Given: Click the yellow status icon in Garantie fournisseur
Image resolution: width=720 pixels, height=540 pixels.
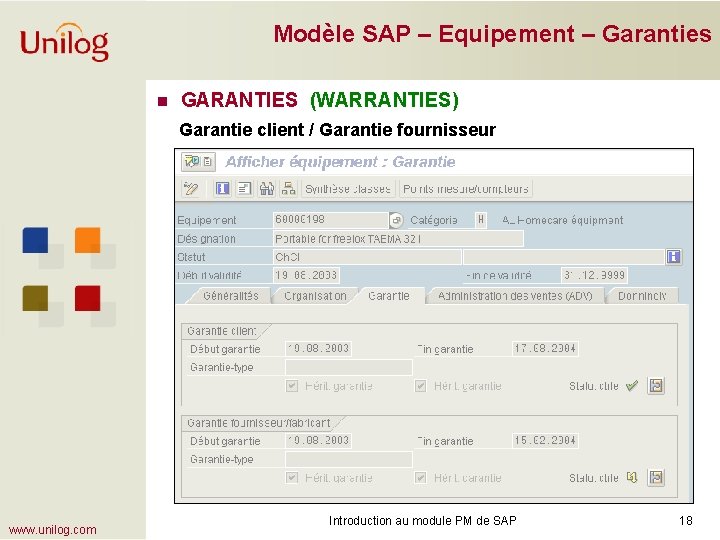Looking at the screenshot, I should coord(632,478).
